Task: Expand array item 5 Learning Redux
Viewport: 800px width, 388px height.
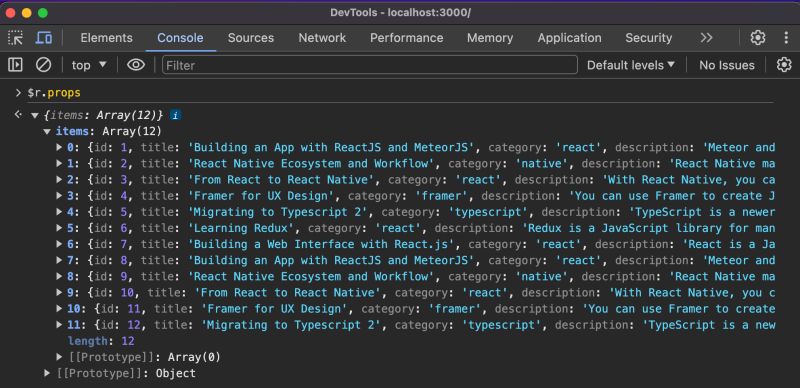Action: coord(60,228)
